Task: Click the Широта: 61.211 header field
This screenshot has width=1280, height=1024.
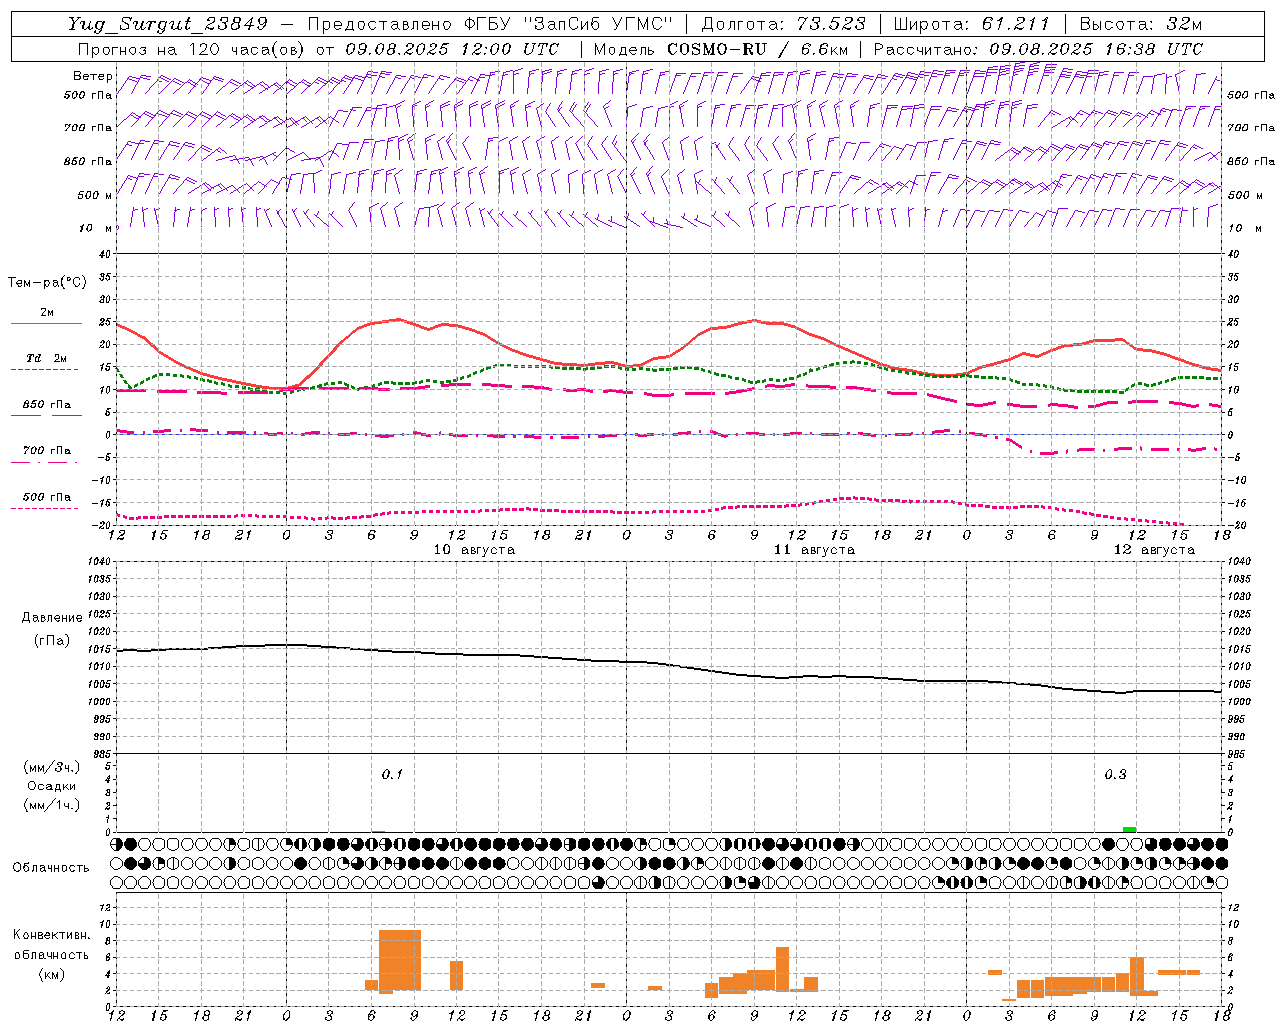Action: [x=972, y=24]
